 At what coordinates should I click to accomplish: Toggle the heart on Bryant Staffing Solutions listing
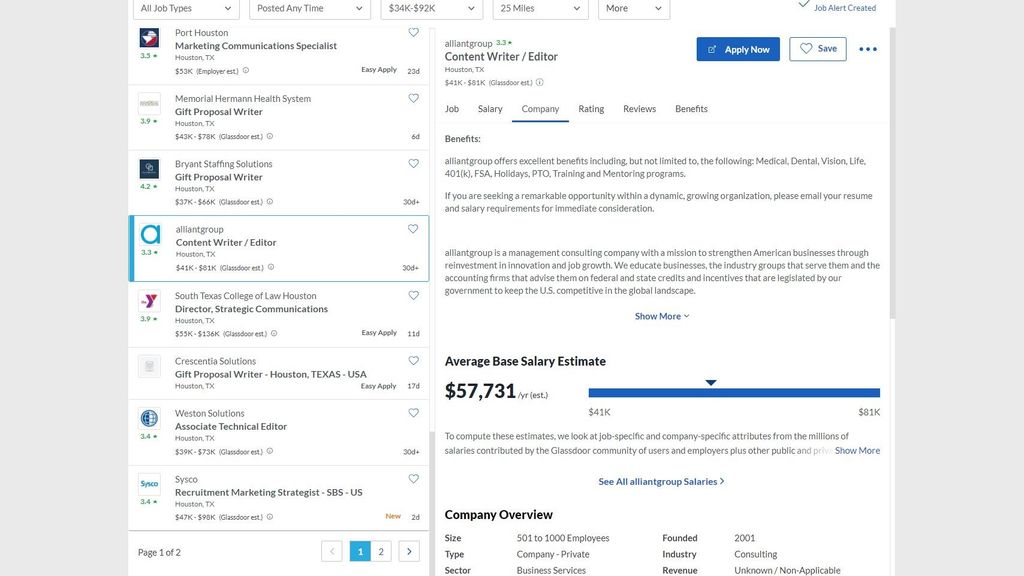click(x=412, y=162)
